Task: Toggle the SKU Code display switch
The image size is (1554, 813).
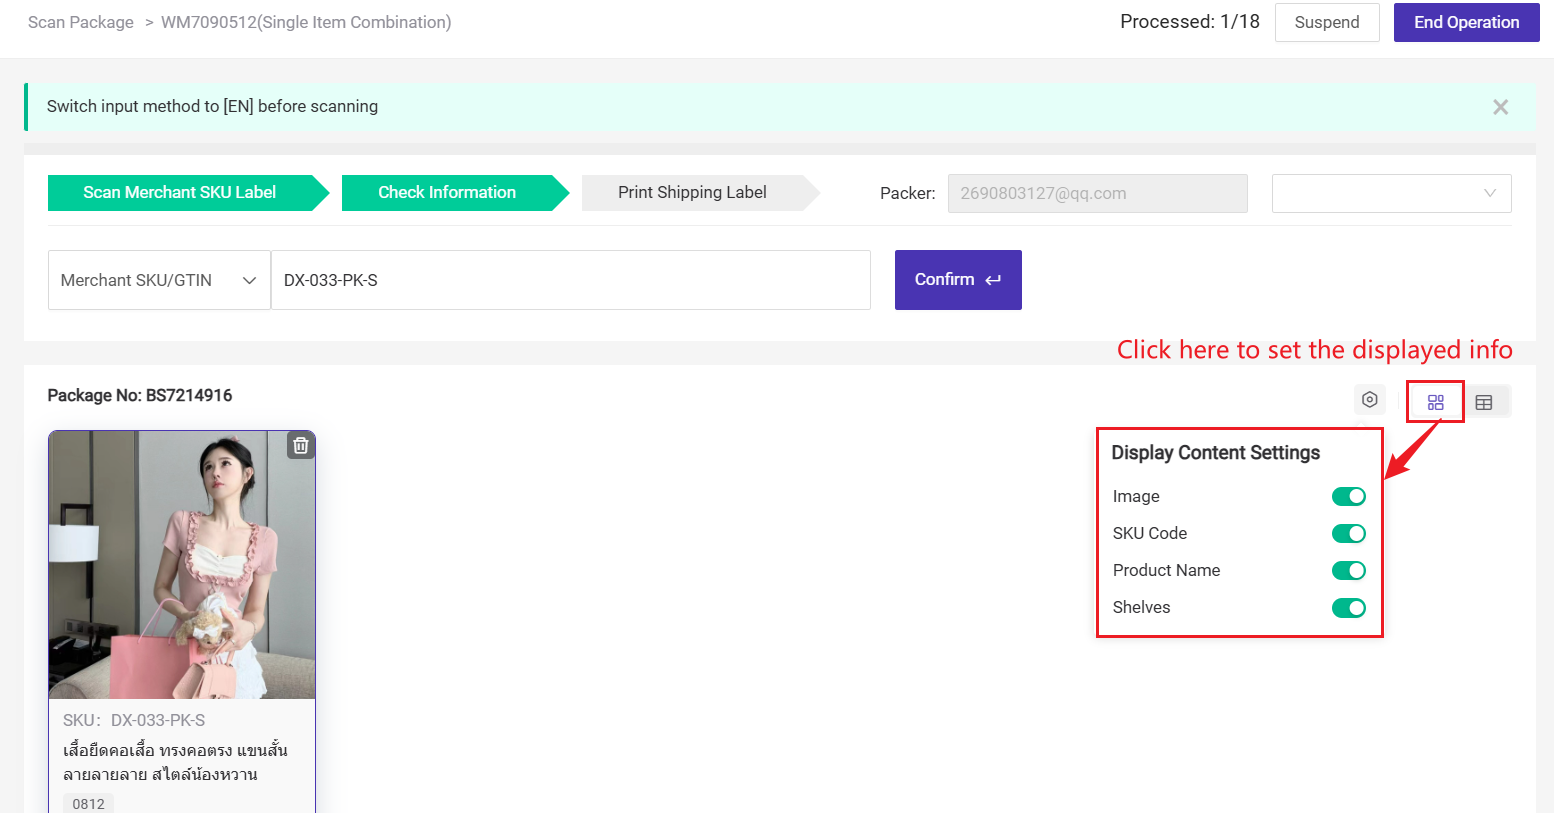Action: [1348, 534]
